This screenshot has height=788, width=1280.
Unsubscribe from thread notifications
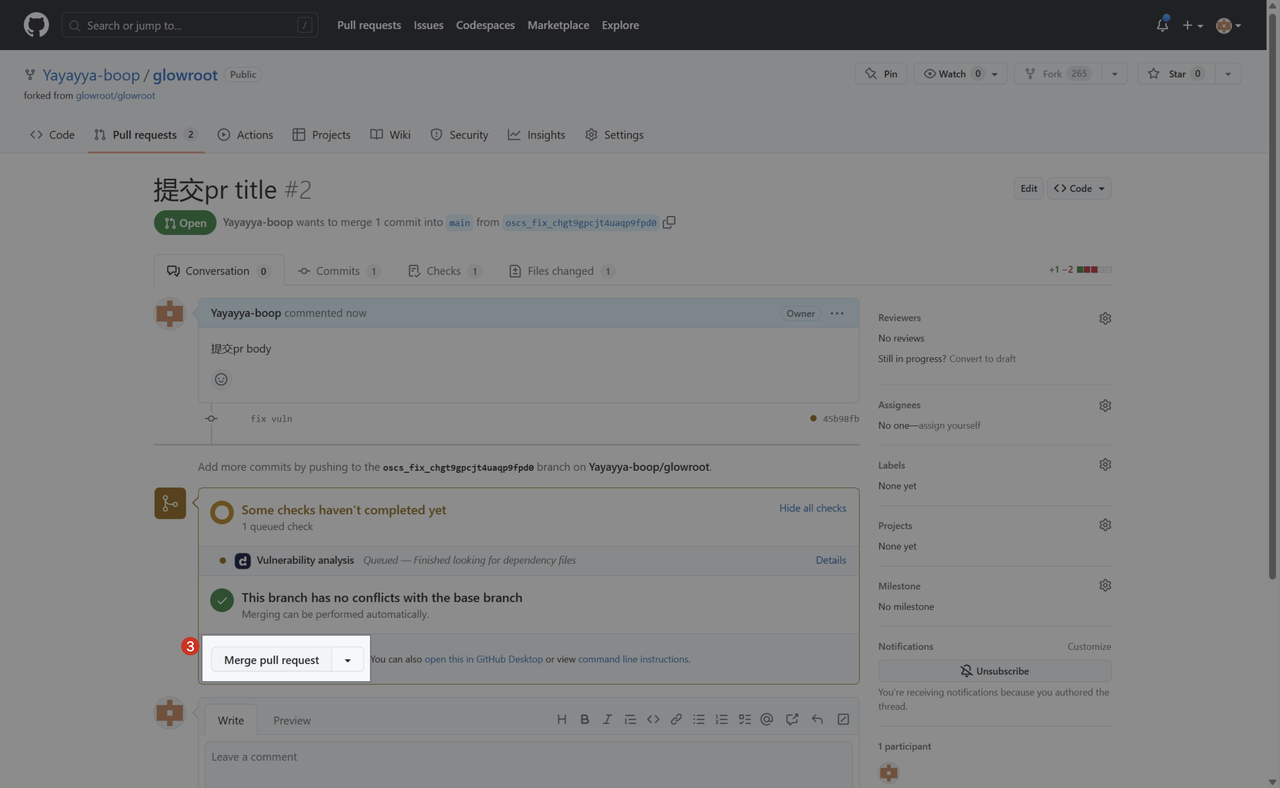(x=994, y=671)
